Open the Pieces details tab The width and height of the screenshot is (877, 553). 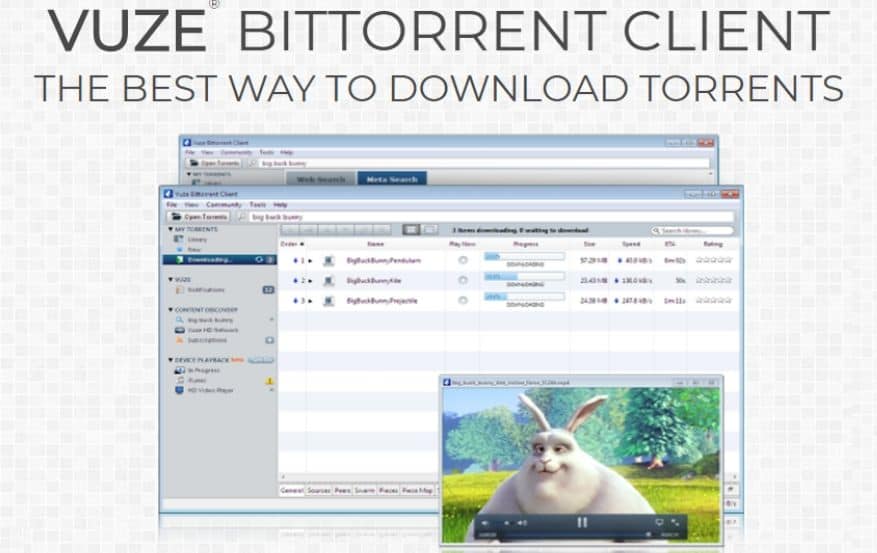388,490
